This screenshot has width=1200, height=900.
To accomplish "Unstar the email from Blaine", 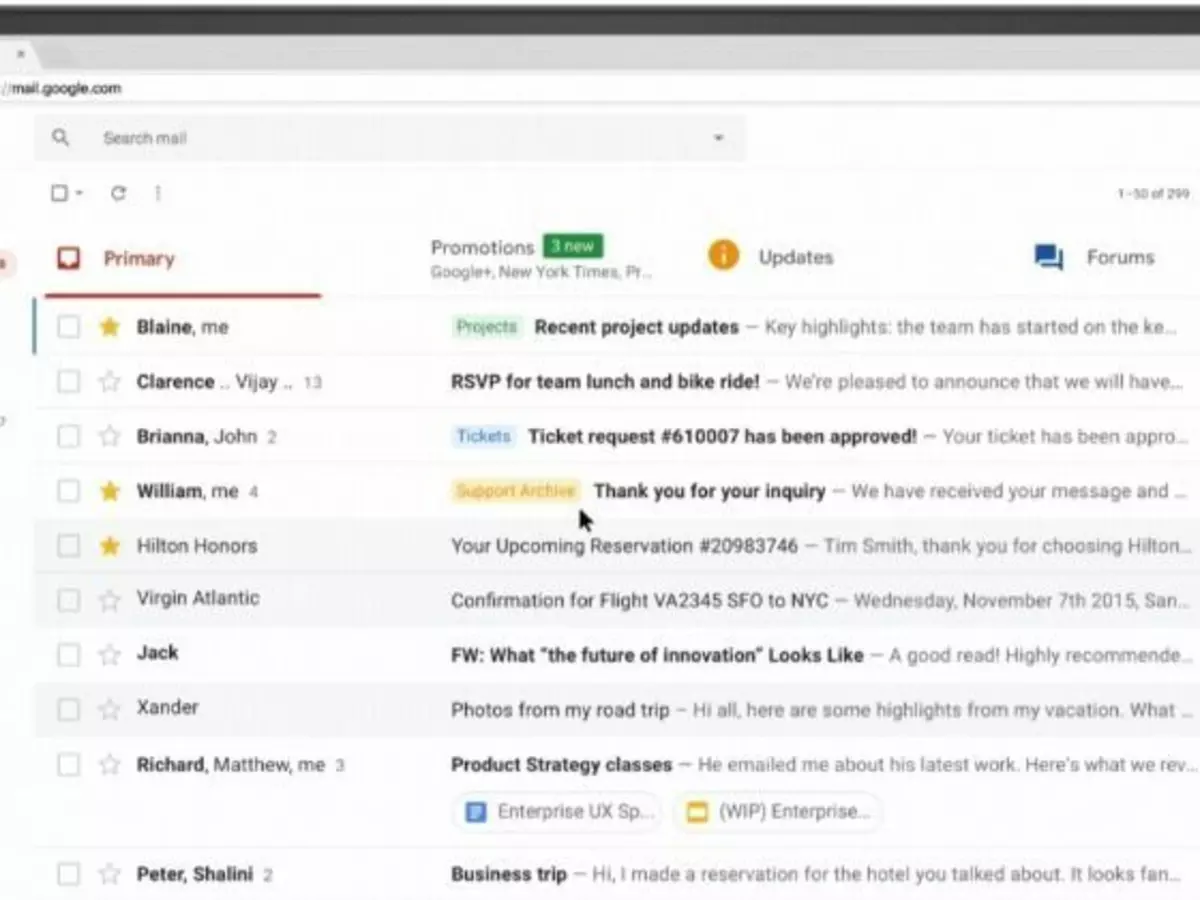I will click(107, 326).
